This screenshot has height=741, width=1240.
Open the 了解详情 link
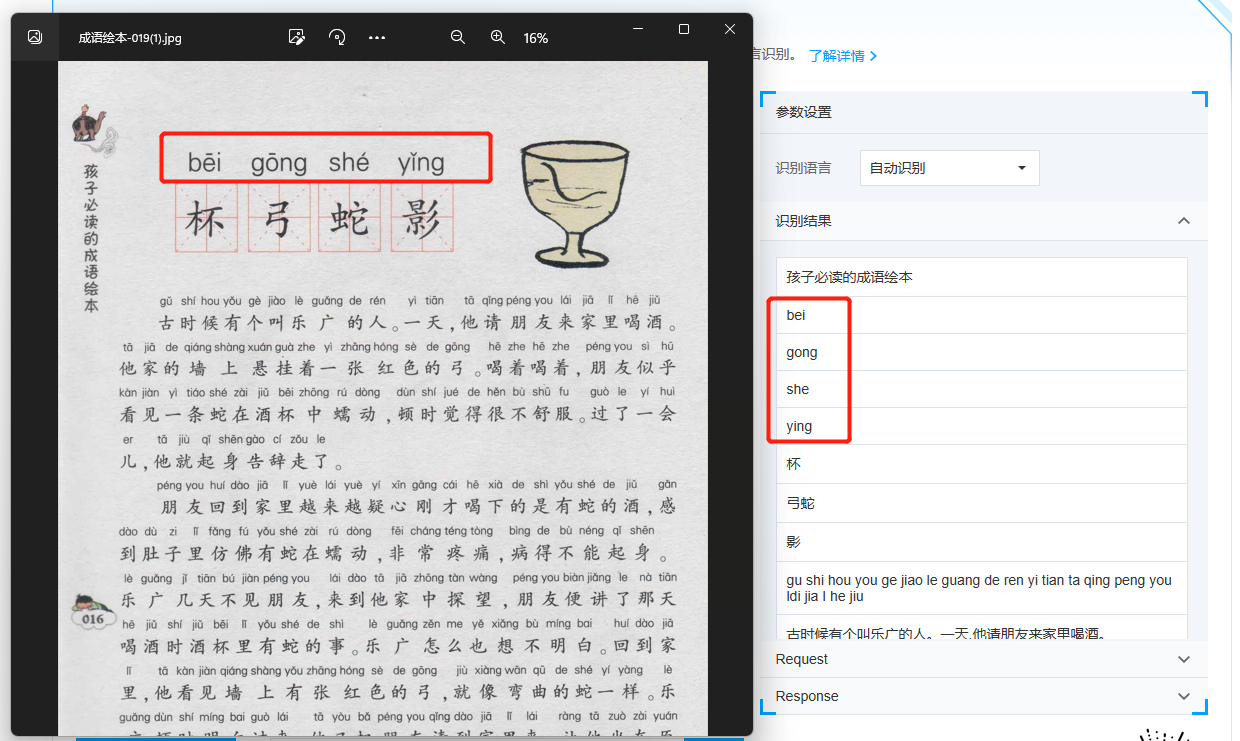coord(842,56)
